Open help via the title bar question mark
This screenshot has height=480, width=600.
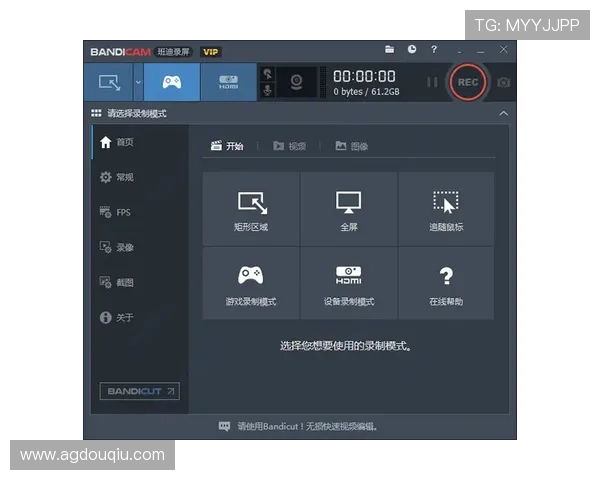(434, 49)
